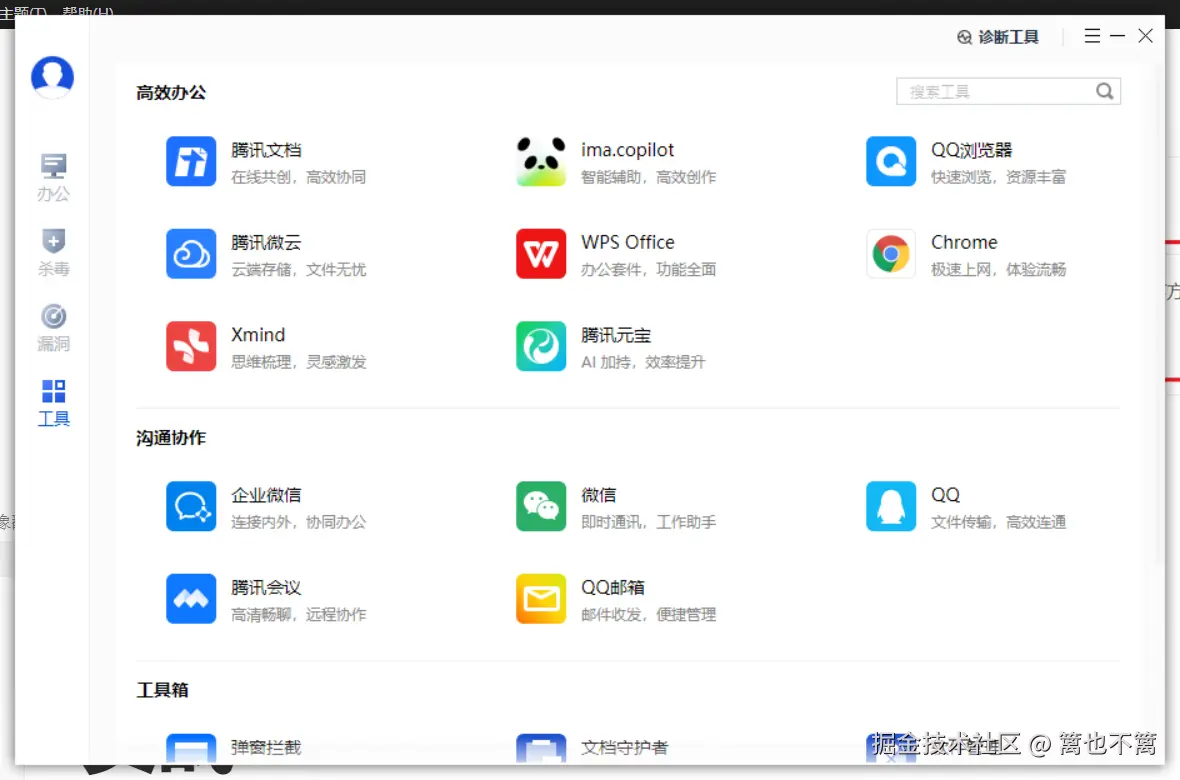Image resolution: width=1180 pixels, height=780 pixels.
Task: Click the 即时通讯，工作助手 description
Action: pos(649,522)
